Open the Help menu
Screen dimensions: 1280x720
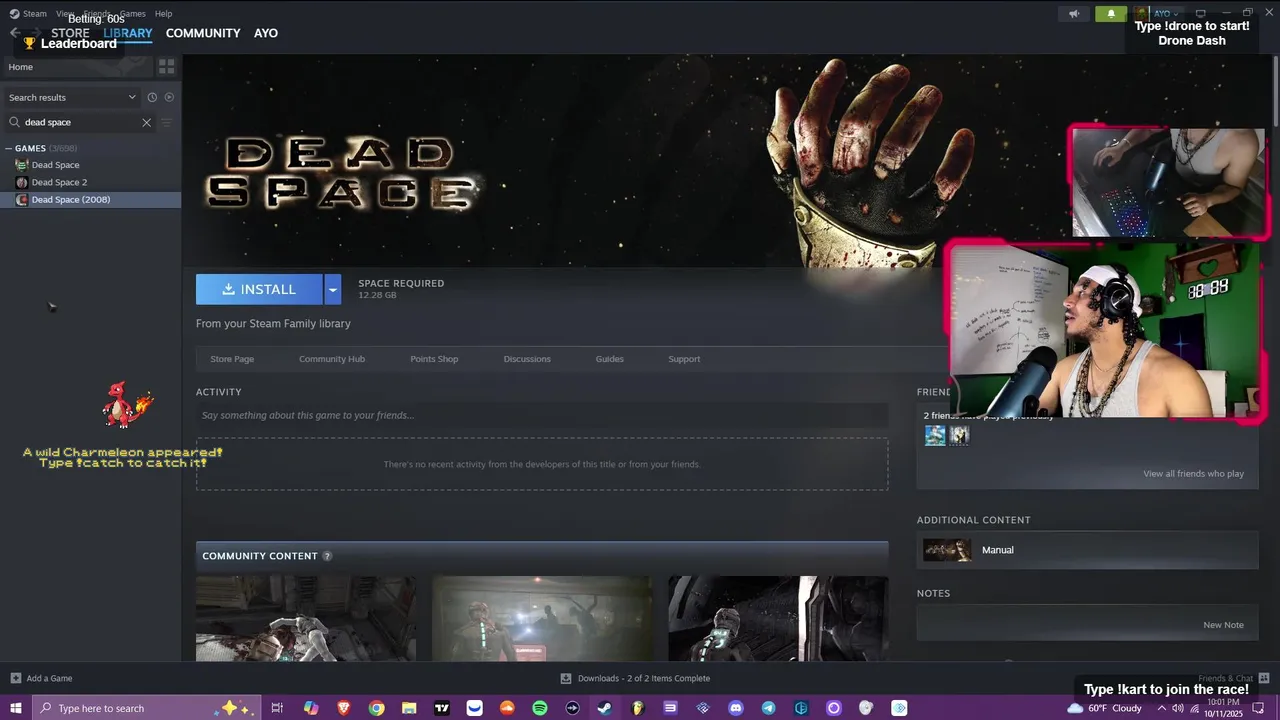coord(164,14)
